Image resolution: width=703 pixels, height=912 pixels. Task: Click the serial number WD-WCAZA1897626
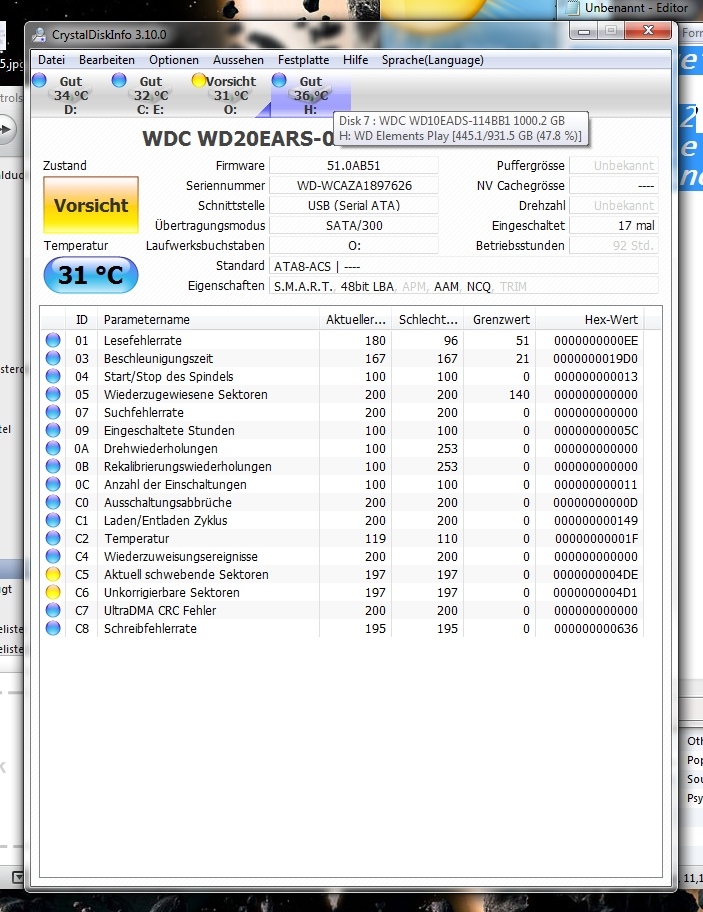354,186
